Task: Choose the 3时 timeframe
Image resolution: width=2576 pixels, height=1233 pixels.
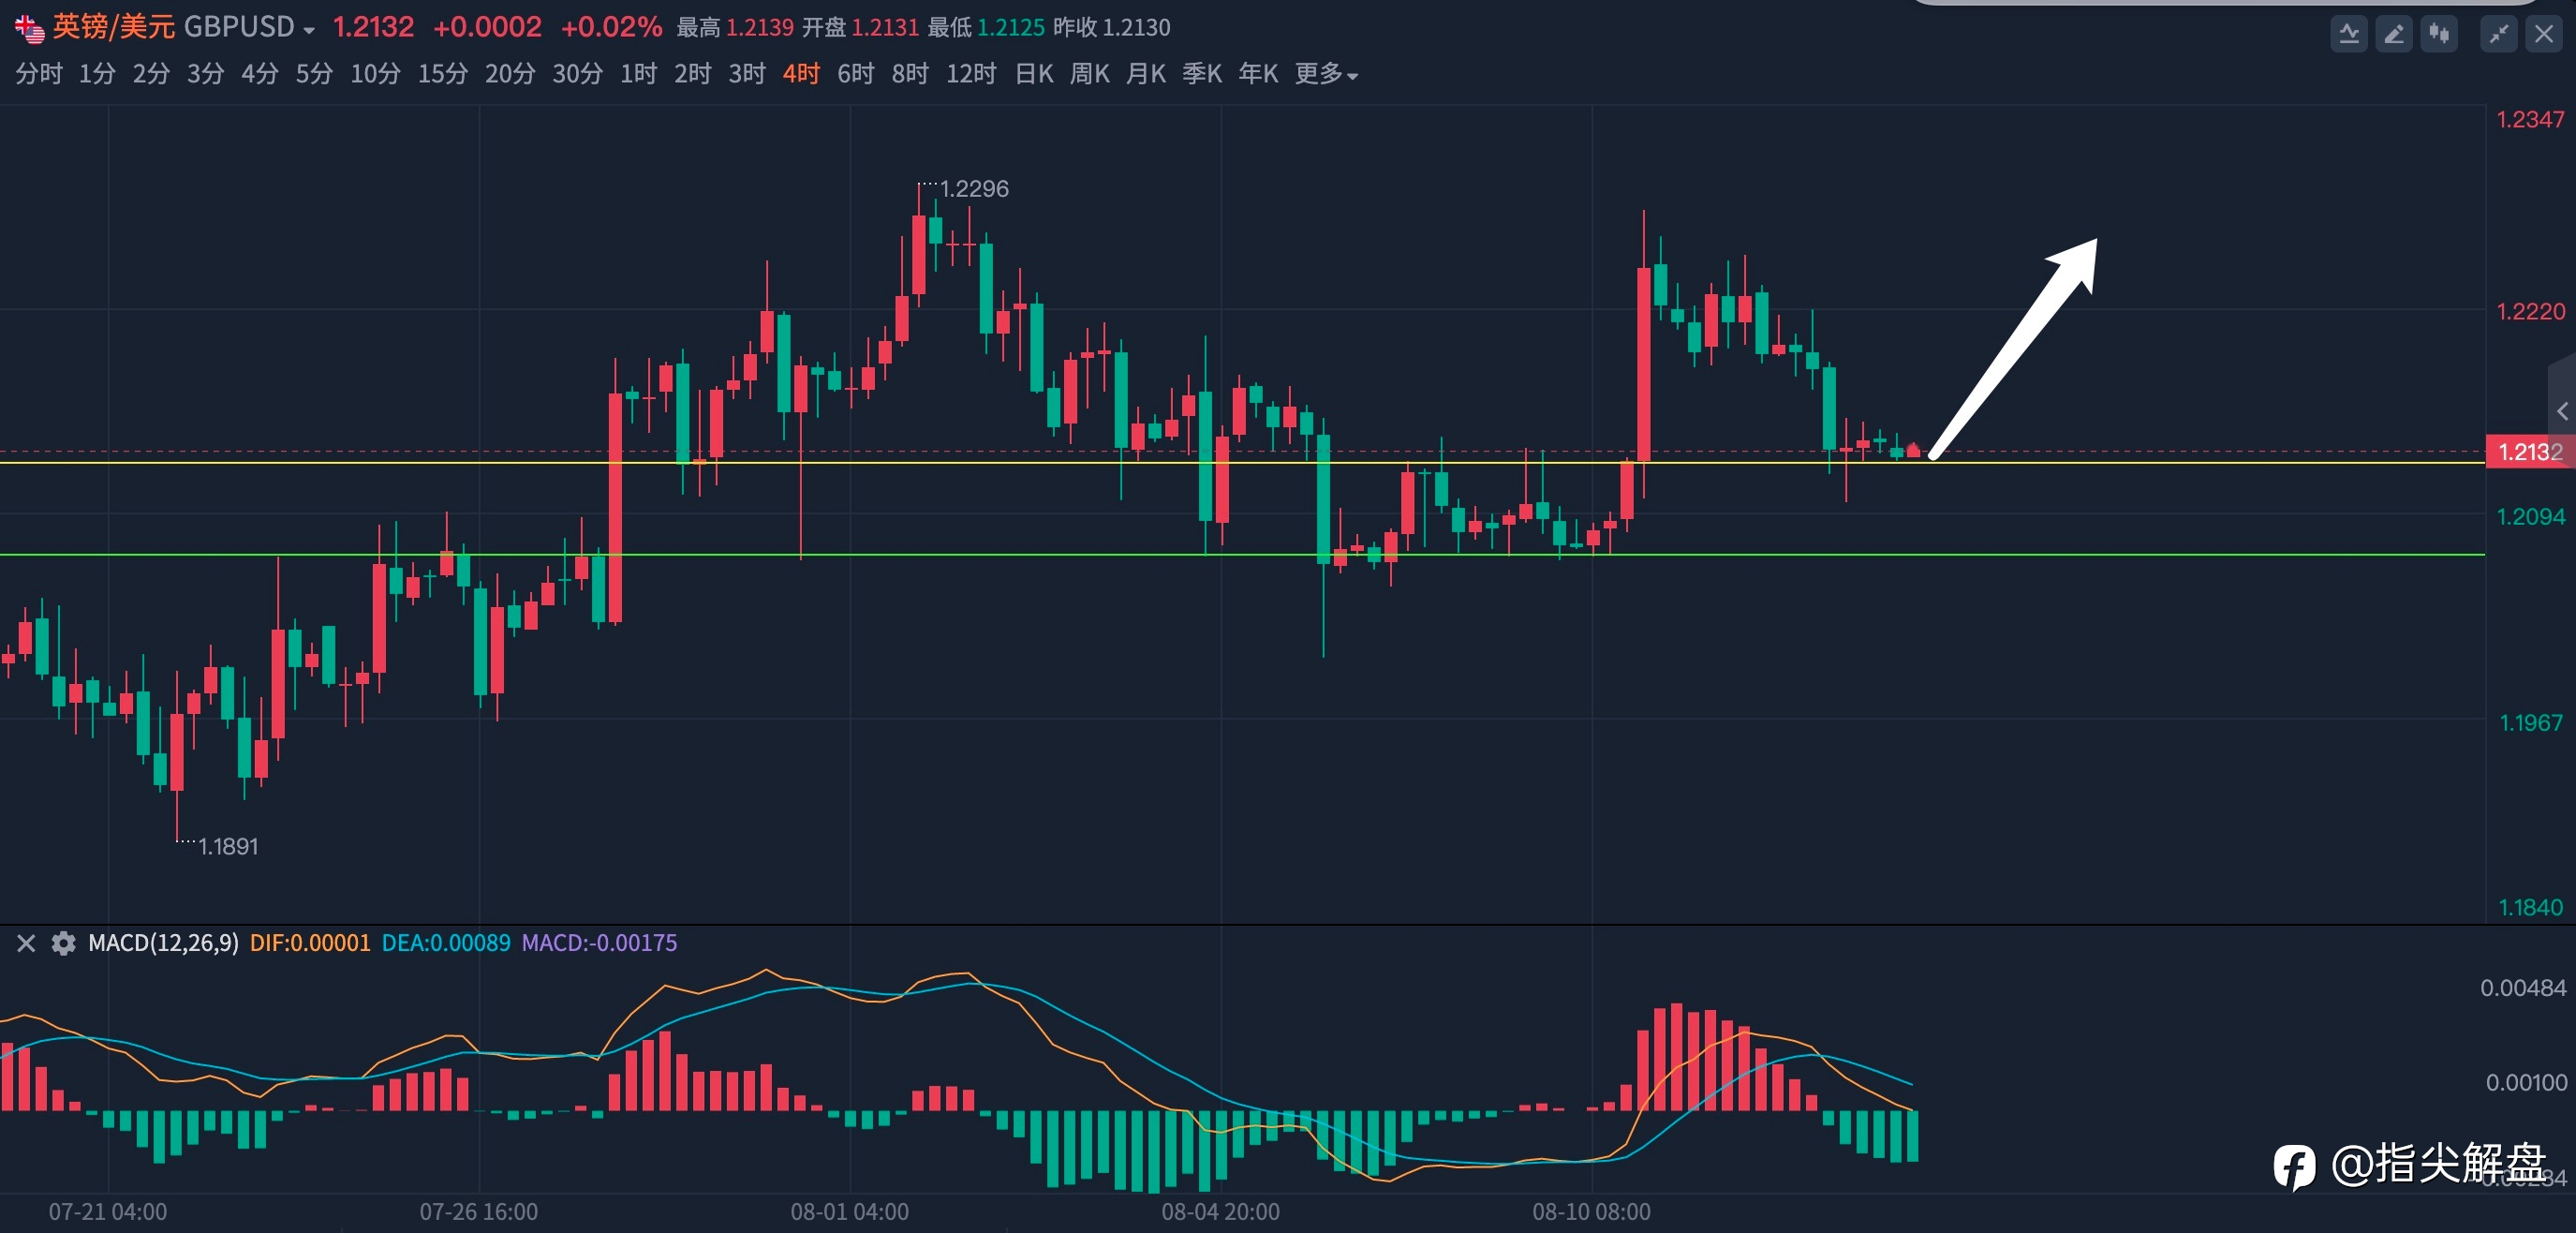Action: point(747,74)
